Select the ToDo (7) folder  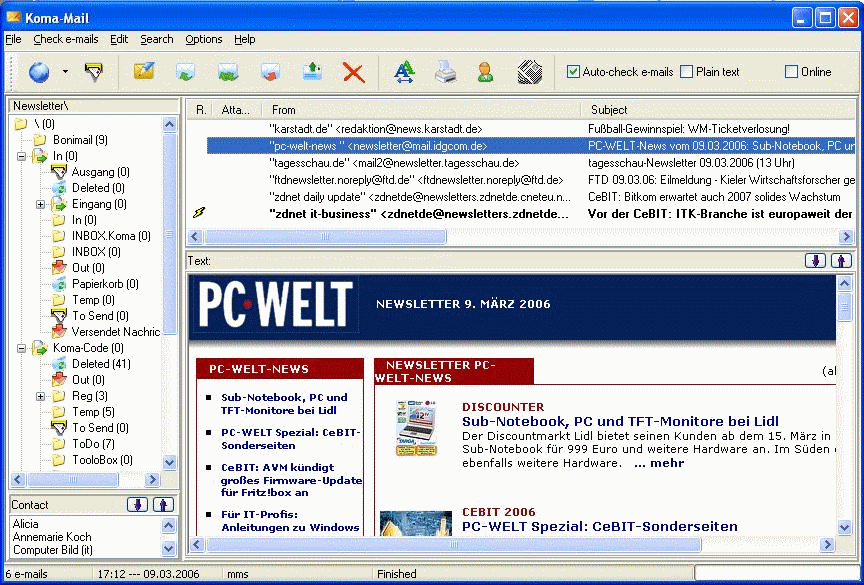[94, 443]
